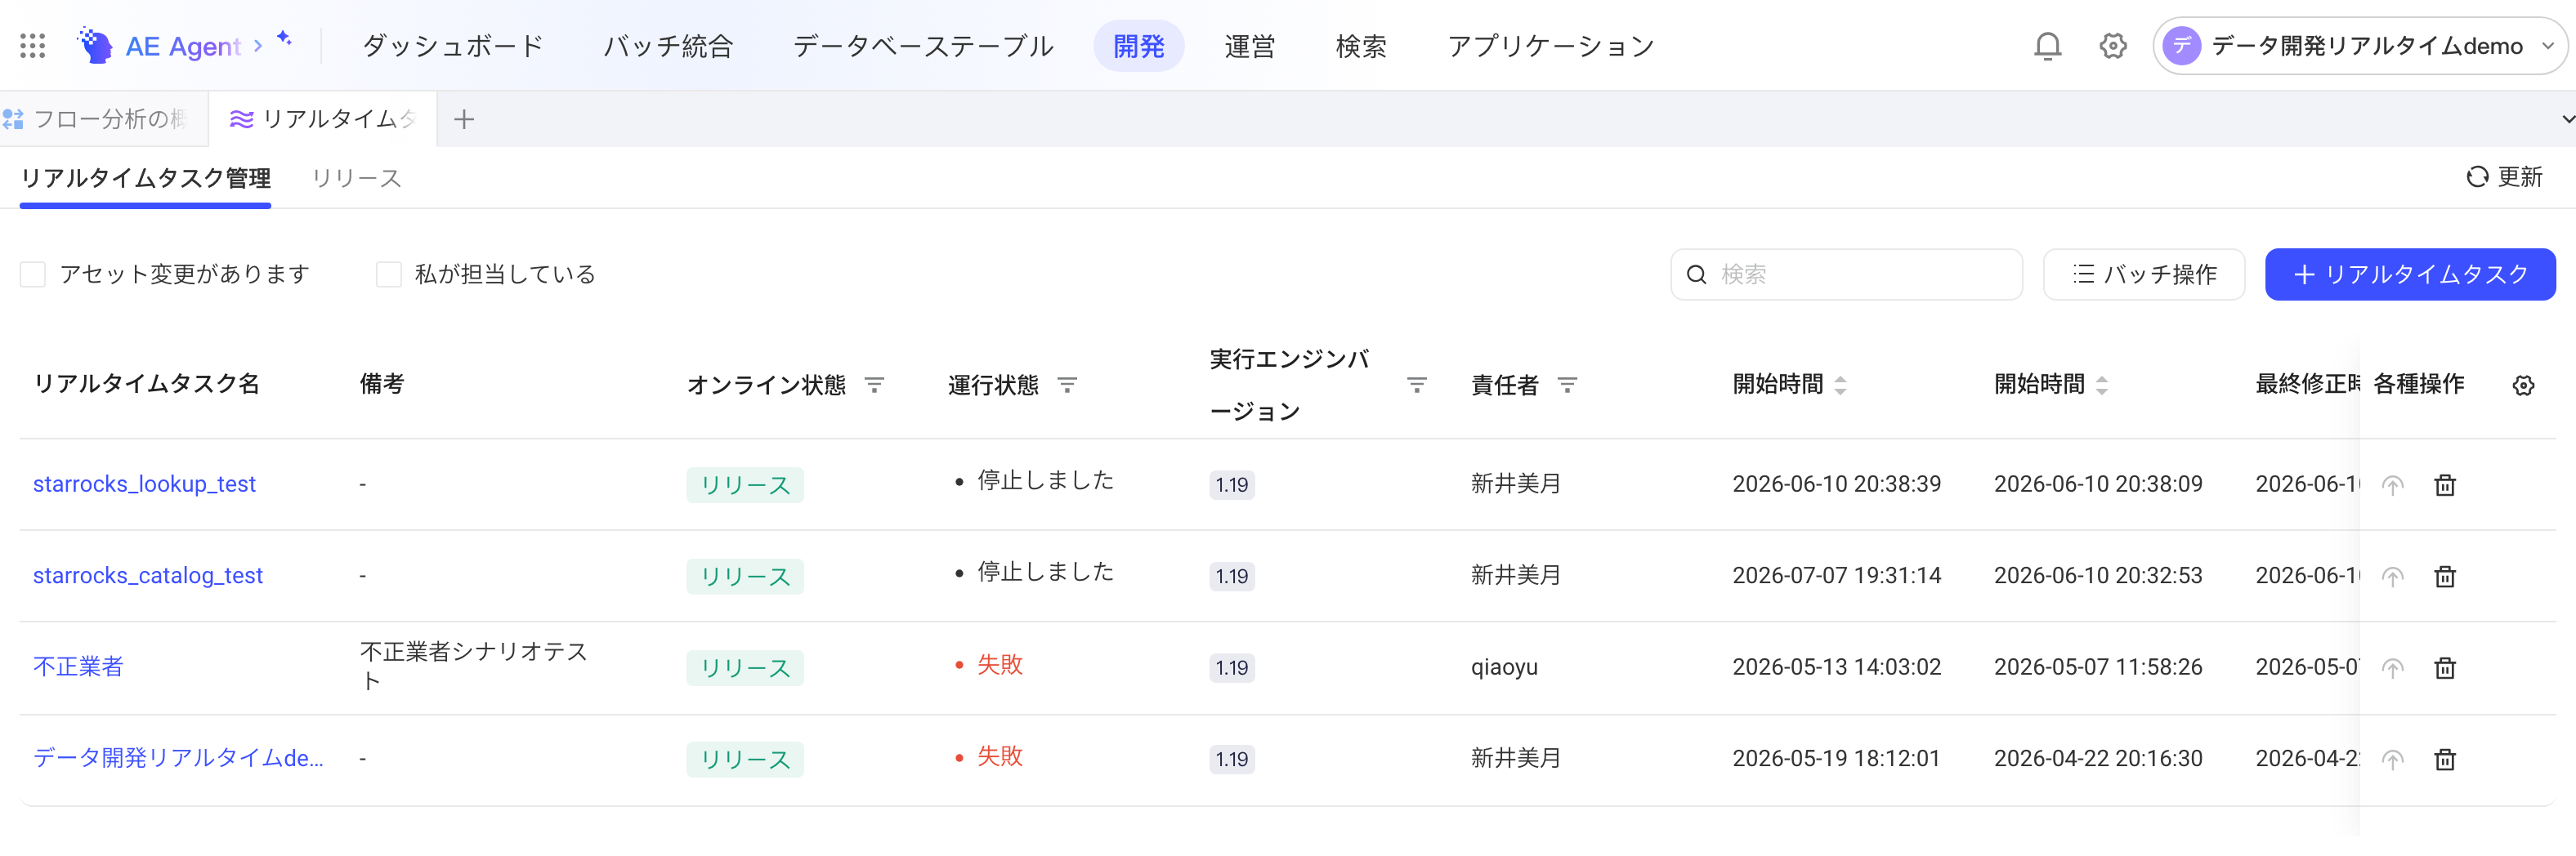Click the バッチ操作 button
2576x856 pixels.
click(x=2143, y=274)
